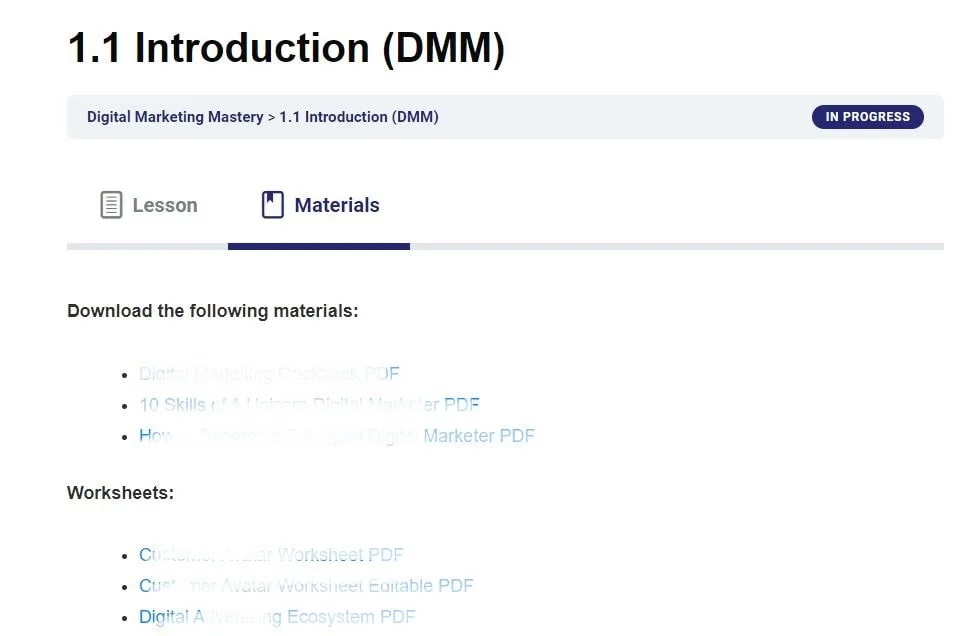This screenshot has height=636, width=979.
Task: Click the '>' breadcrumb separator
Action: tap(271, 117)
